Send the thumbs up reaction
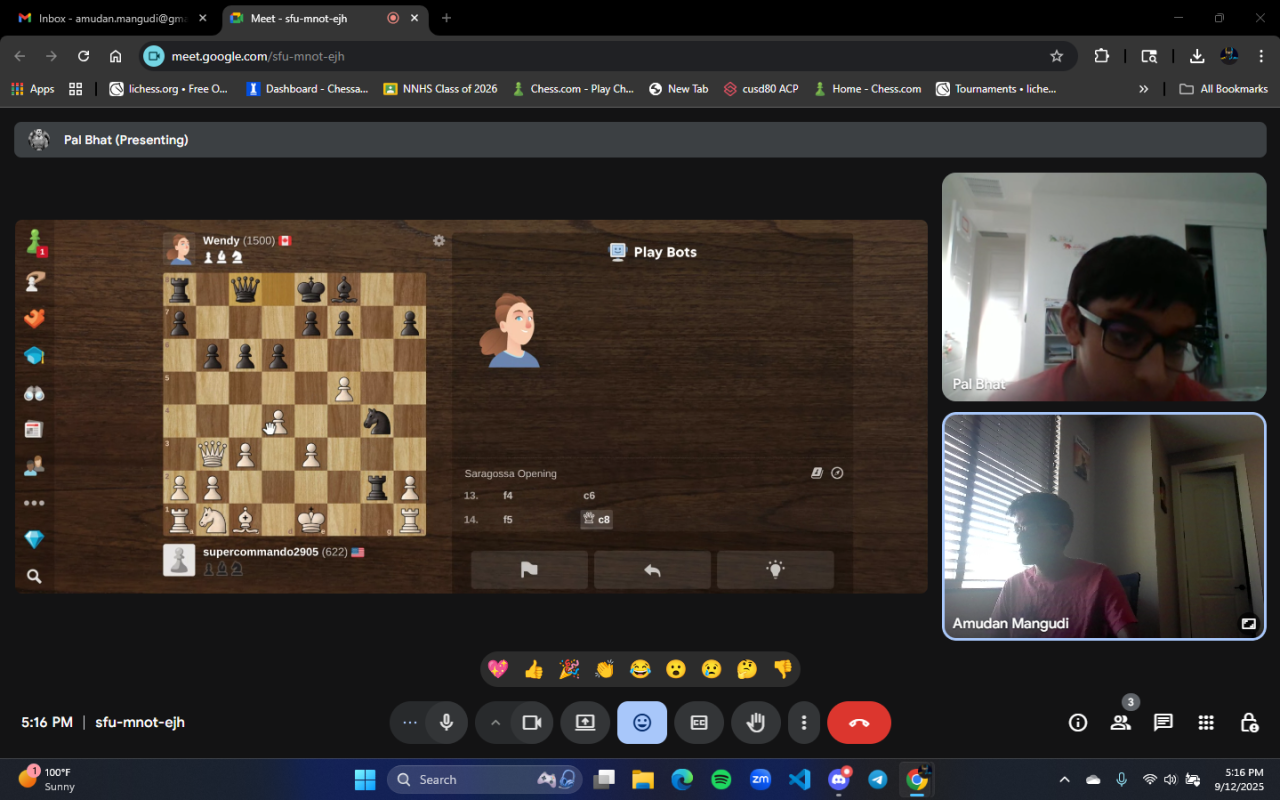This screenshot has height=800, width=1280. [x=534, y=669]
